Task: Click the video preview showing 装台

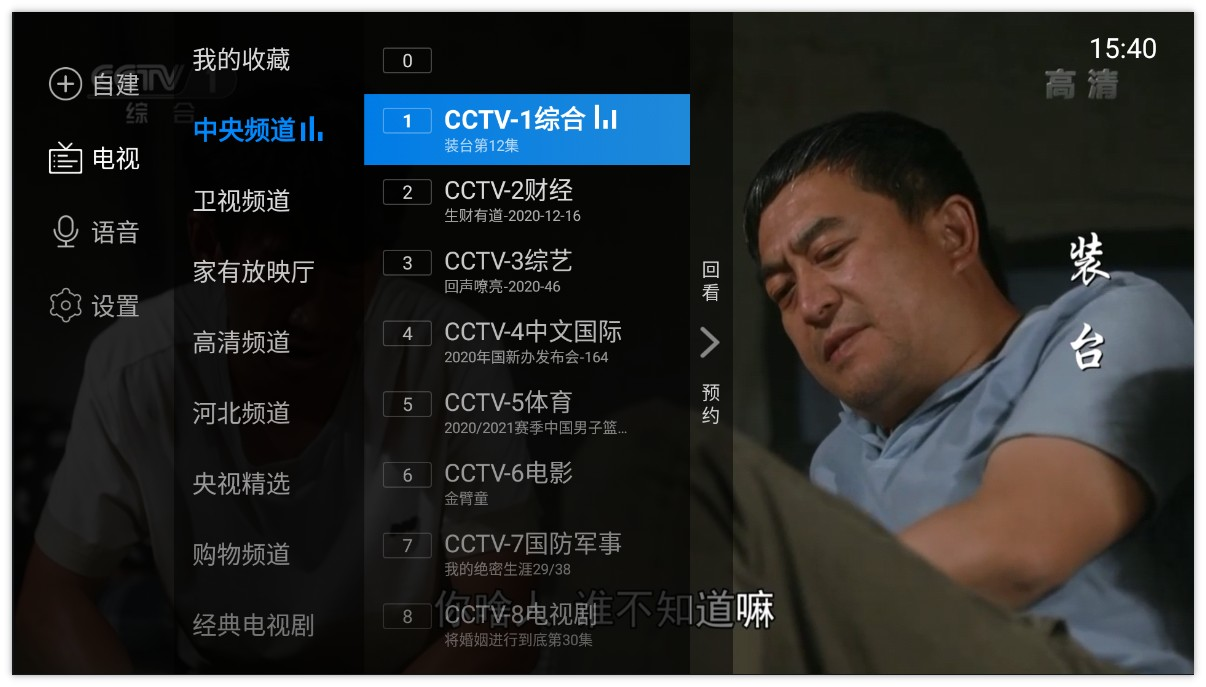Action: click(x=962, y=343)
